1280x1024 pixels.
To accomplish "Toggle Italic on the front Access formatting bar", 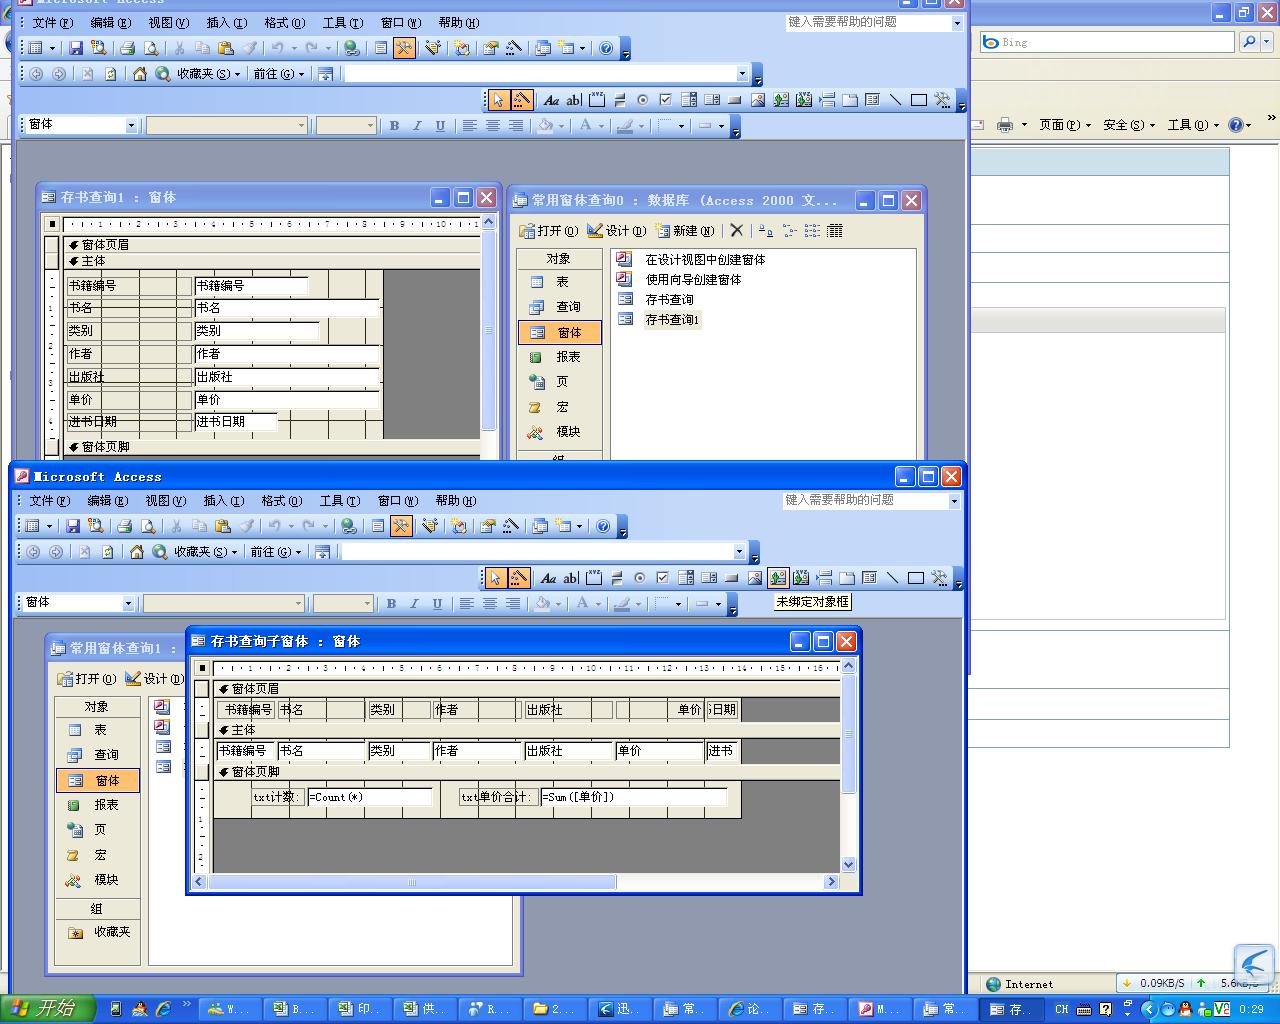I will click(414, 603).
